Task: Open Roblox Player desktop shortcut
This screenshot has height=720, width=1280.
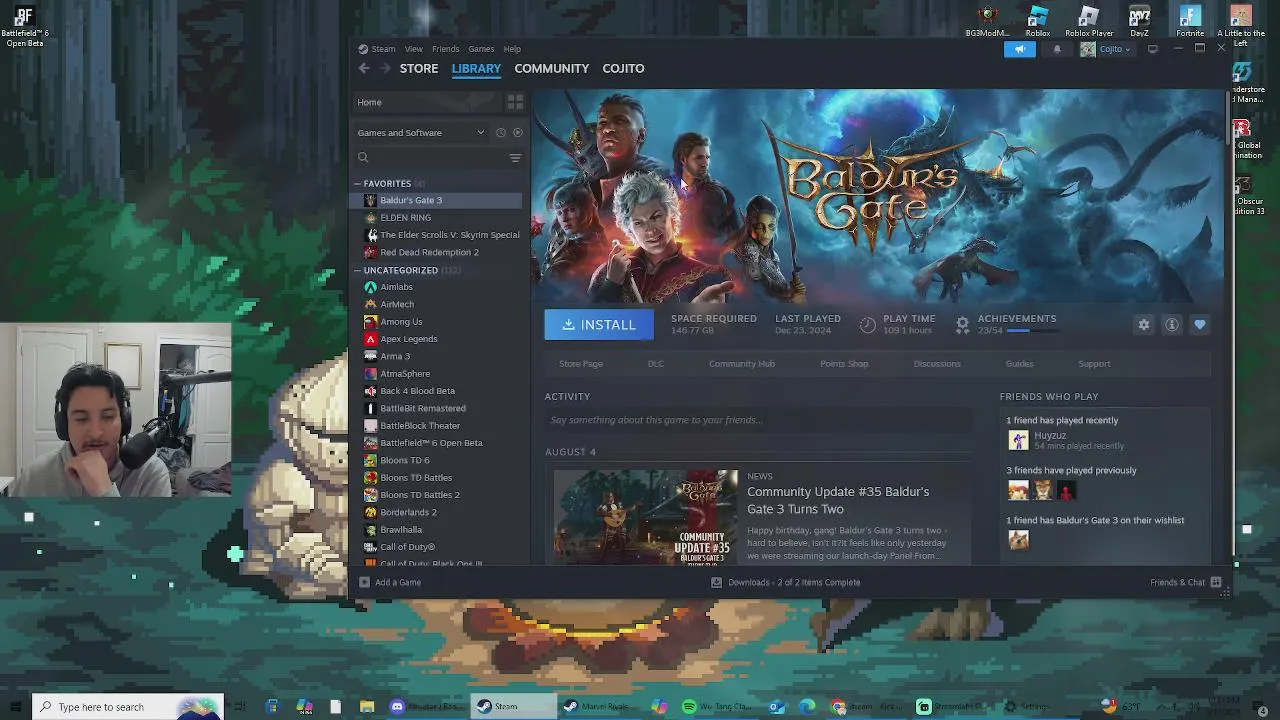Action: pyautogui.click(x=1089, y=20)
